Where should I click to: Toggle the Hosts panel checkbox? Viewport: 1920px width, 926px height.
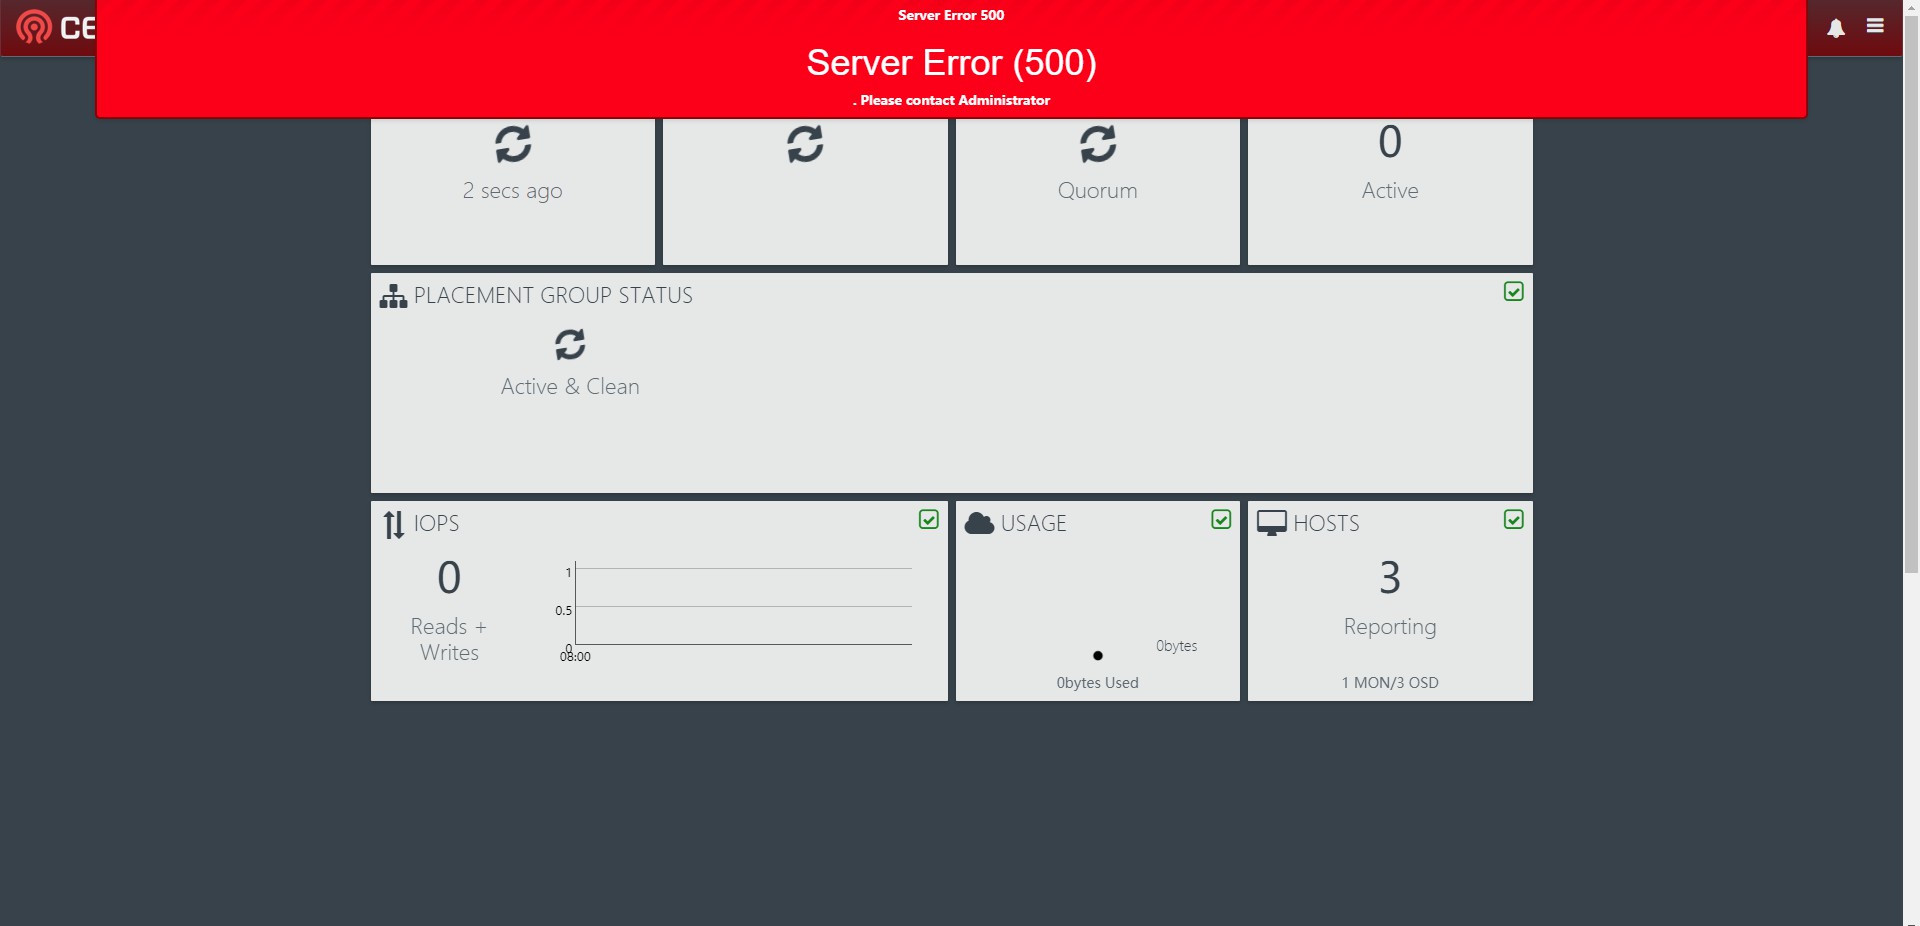[1513, 519]
